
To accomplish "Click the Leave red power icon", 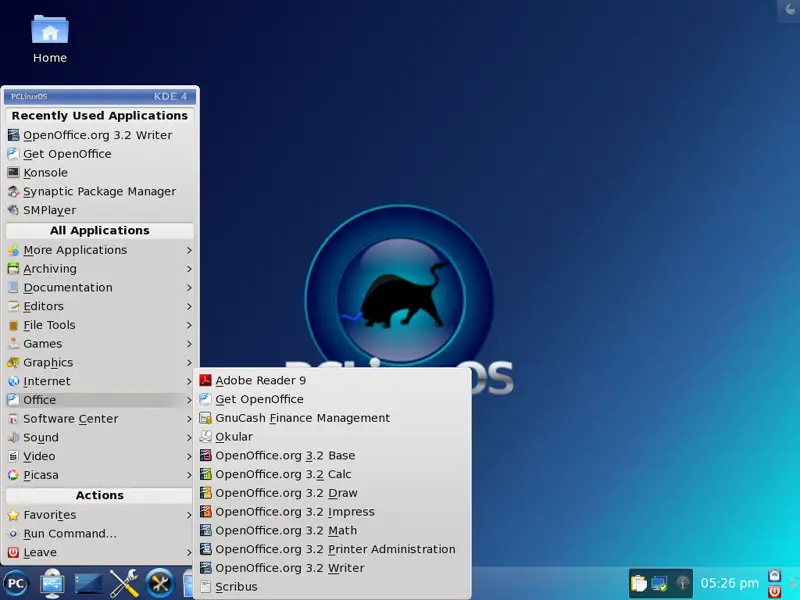I will click(x=13, y=553).
